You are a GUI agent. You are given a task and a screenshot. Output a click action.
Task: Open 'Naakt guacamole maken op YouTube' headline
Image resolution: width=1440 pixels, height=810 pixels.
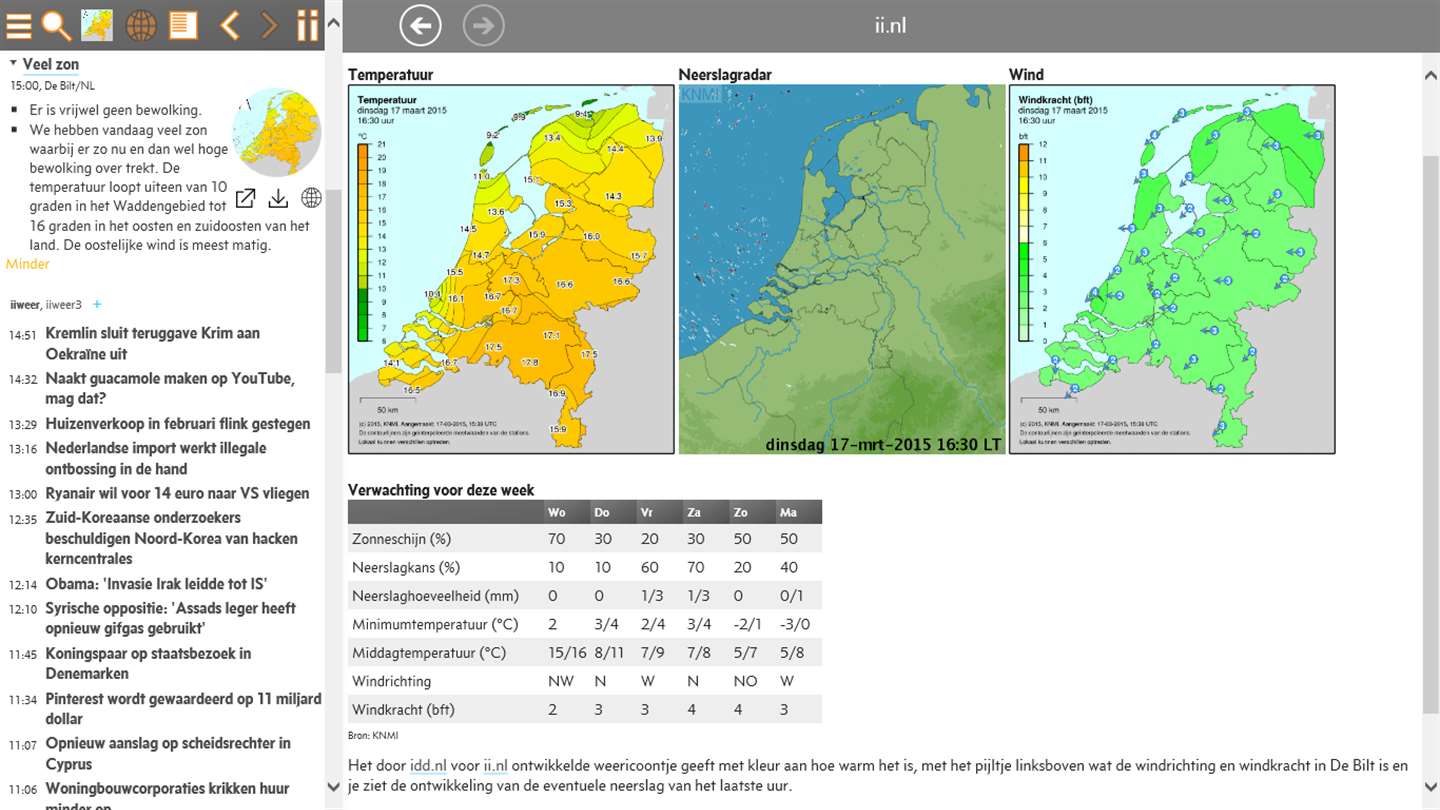click(x=170, y=389)
